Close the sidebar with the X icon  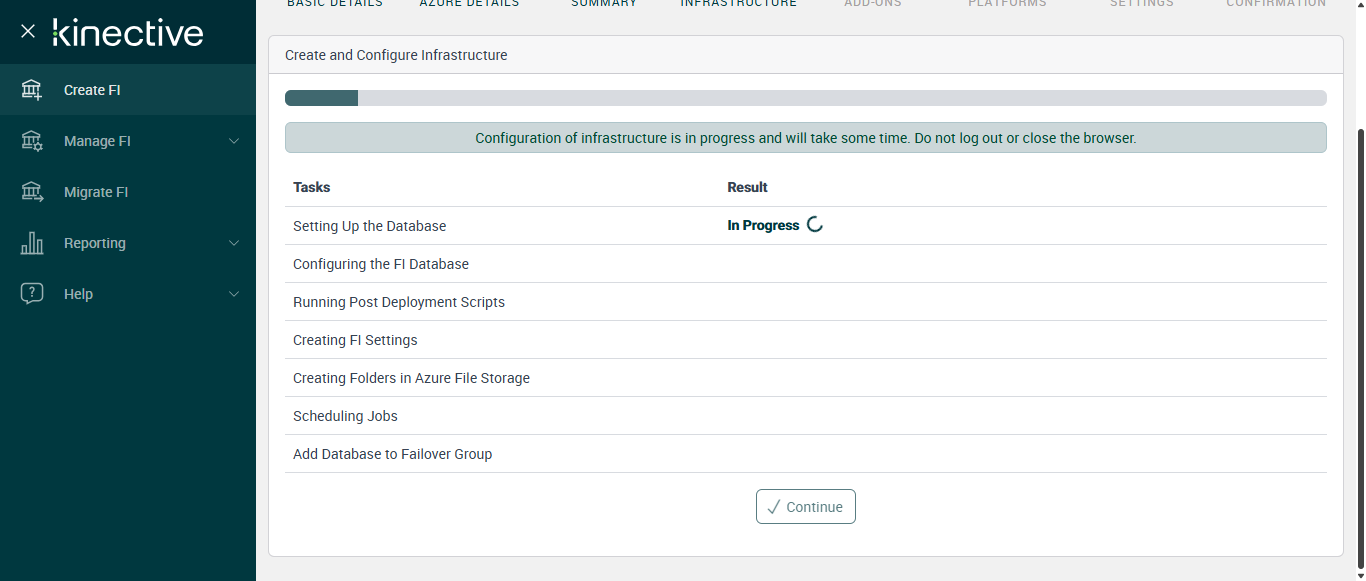click(x=28, y=31)
